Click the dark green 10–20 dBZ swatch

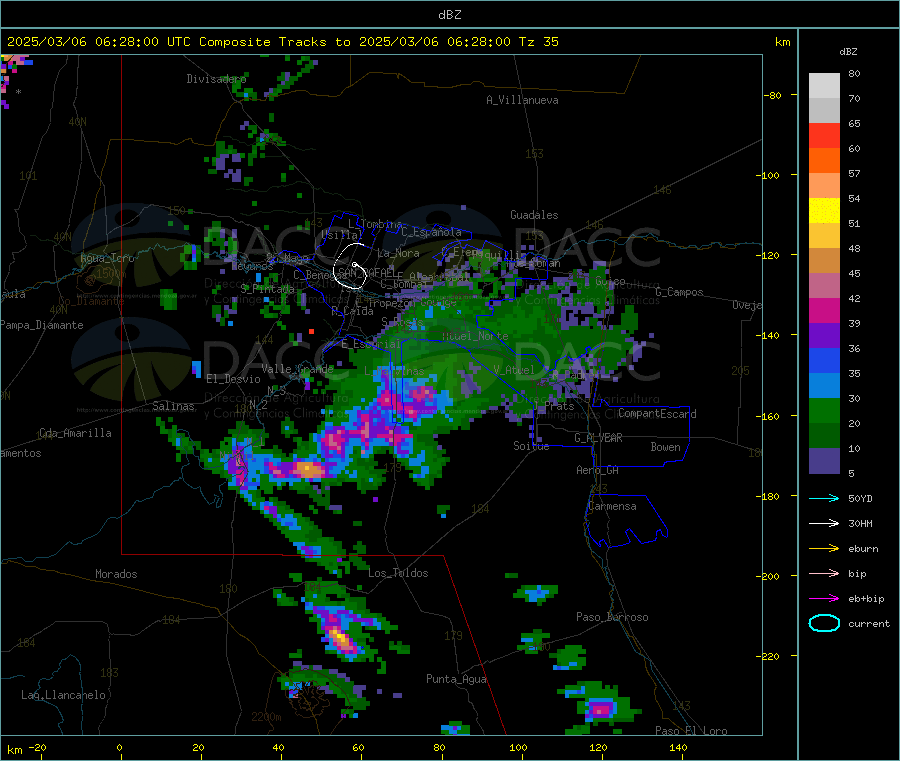pyautogui.click(x=824, y=436)
